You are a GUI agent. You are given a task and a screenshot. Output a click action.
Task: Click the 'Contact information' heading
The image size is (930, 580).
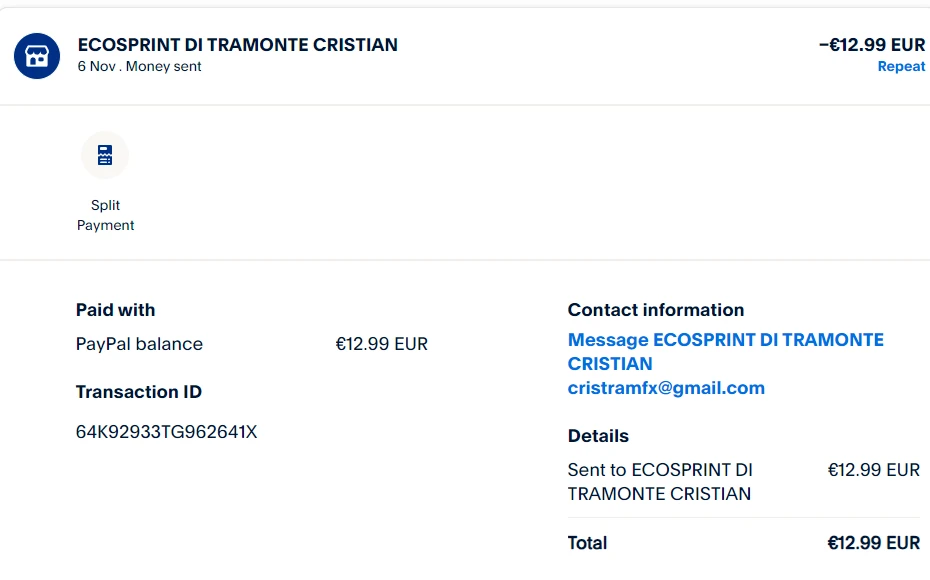tap(656, 310)
